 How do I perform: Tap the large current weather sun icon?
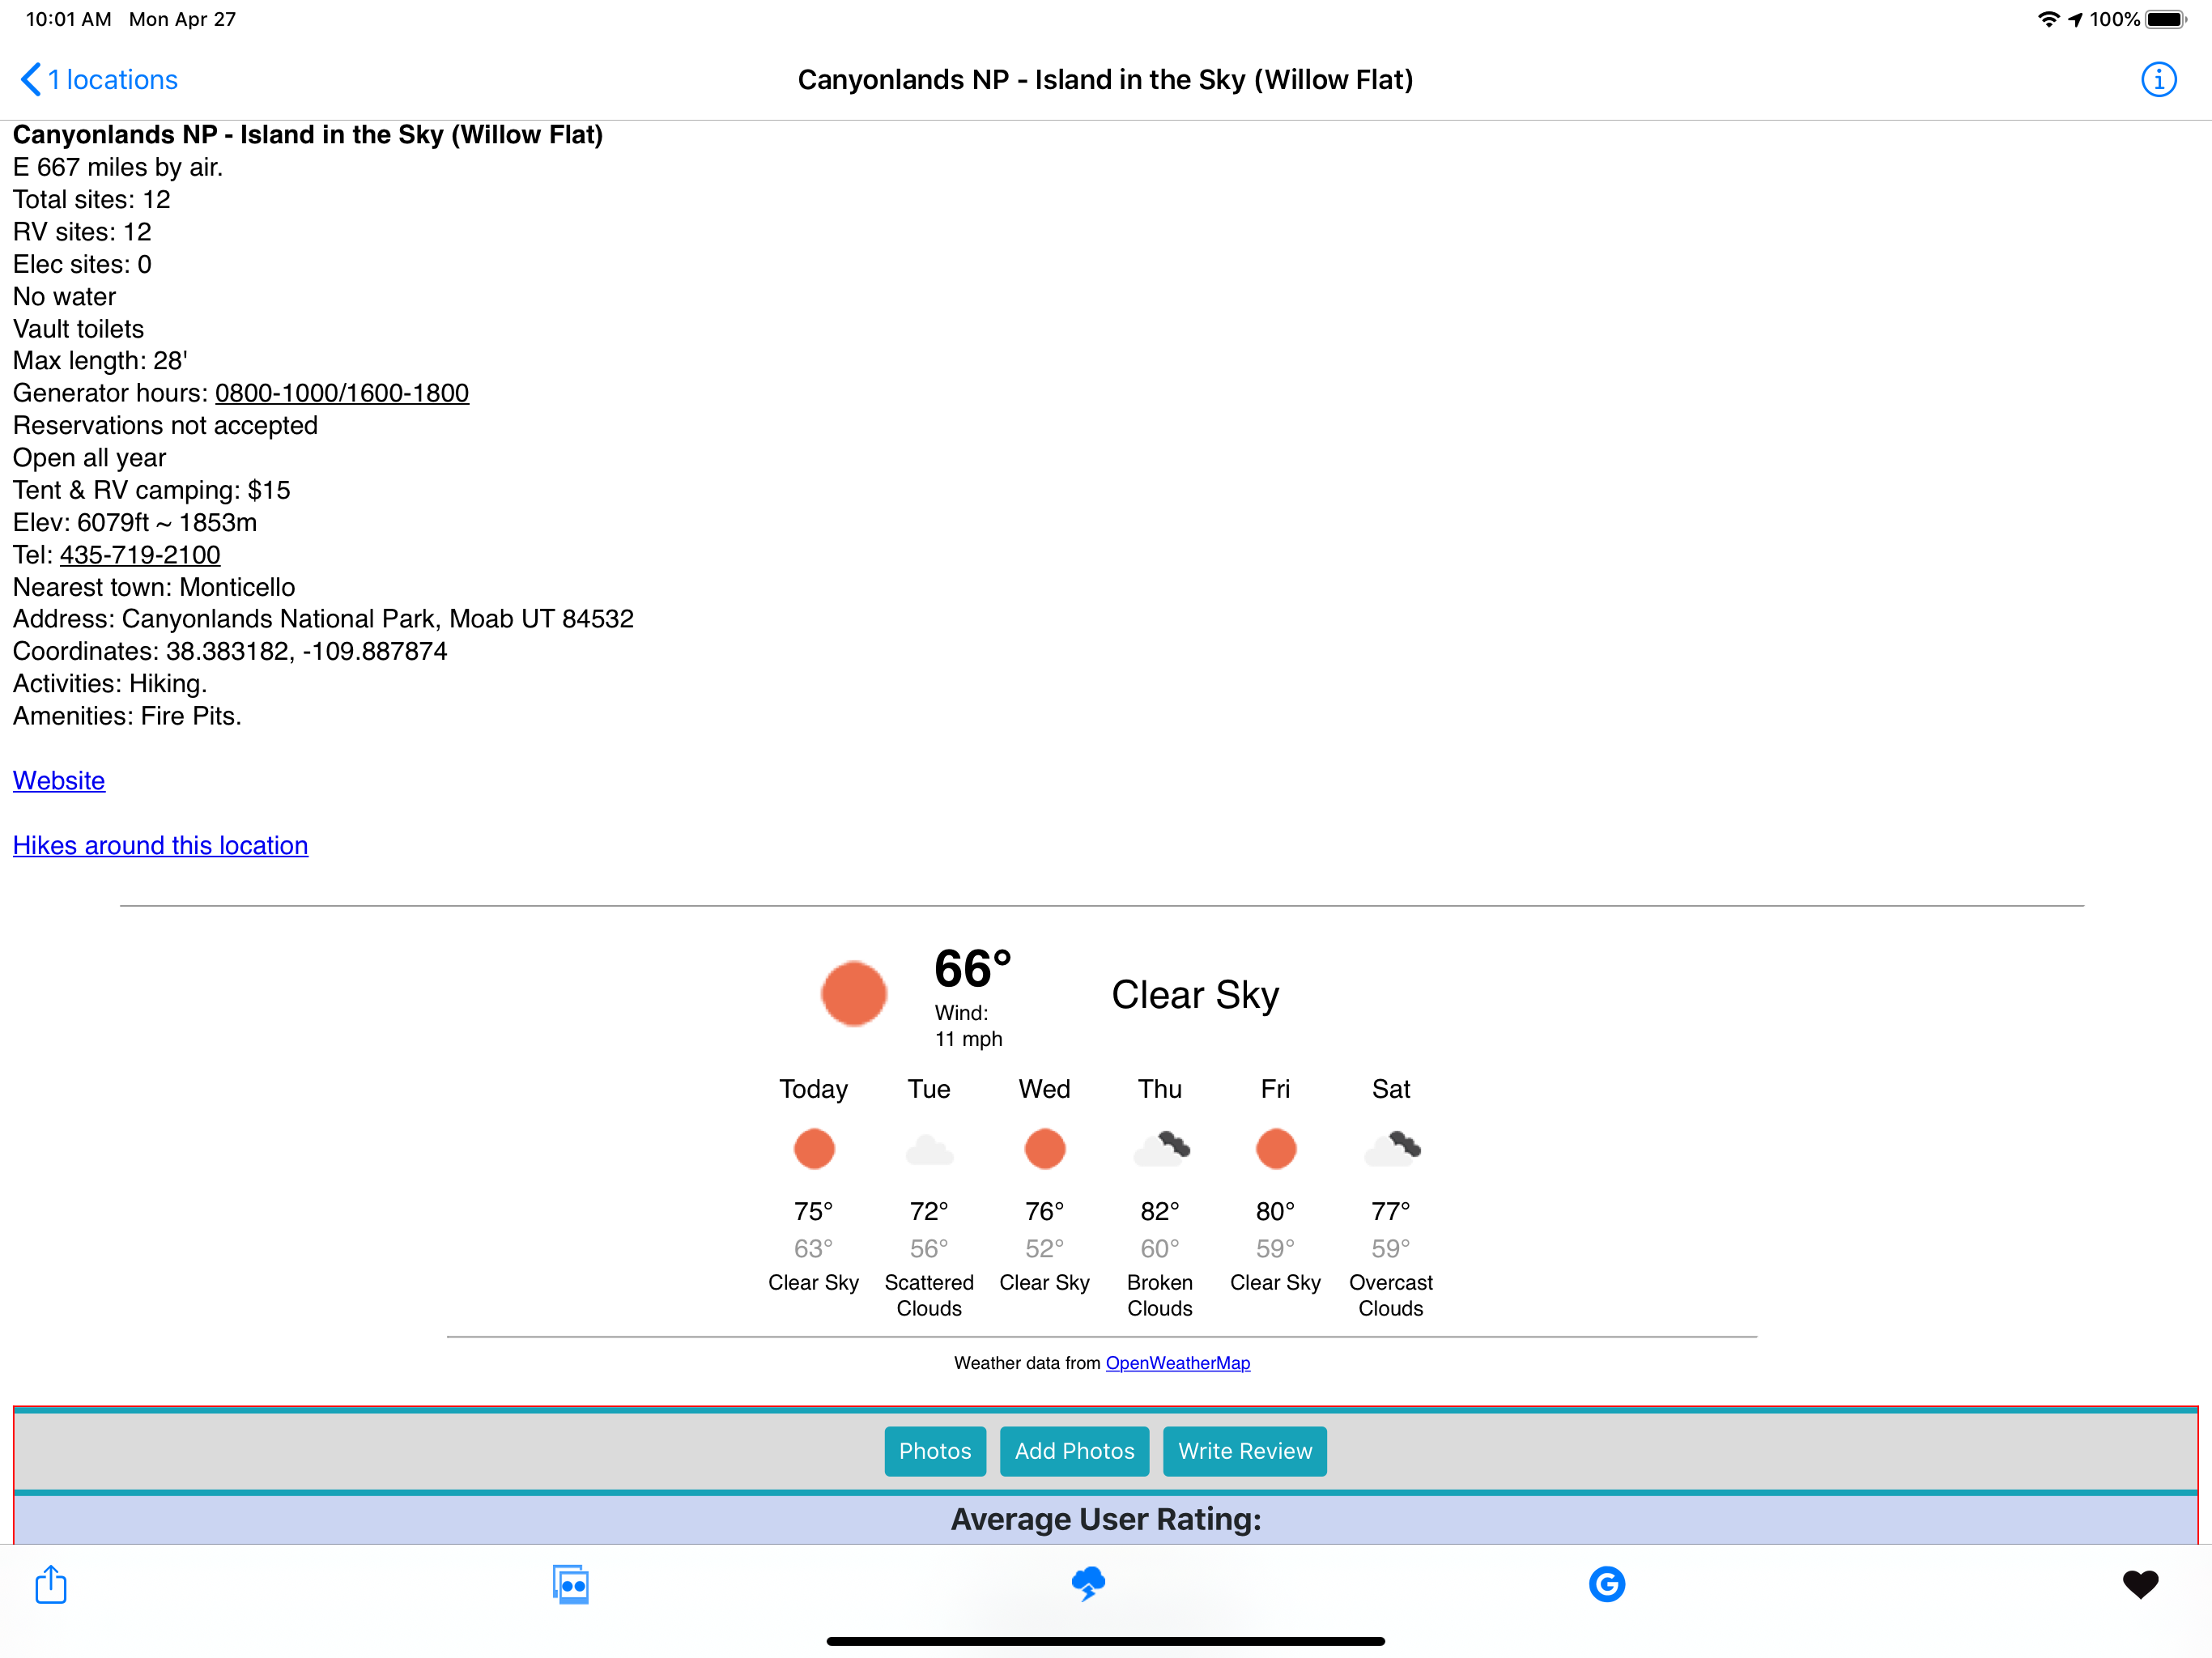click(x=853, y=994)
